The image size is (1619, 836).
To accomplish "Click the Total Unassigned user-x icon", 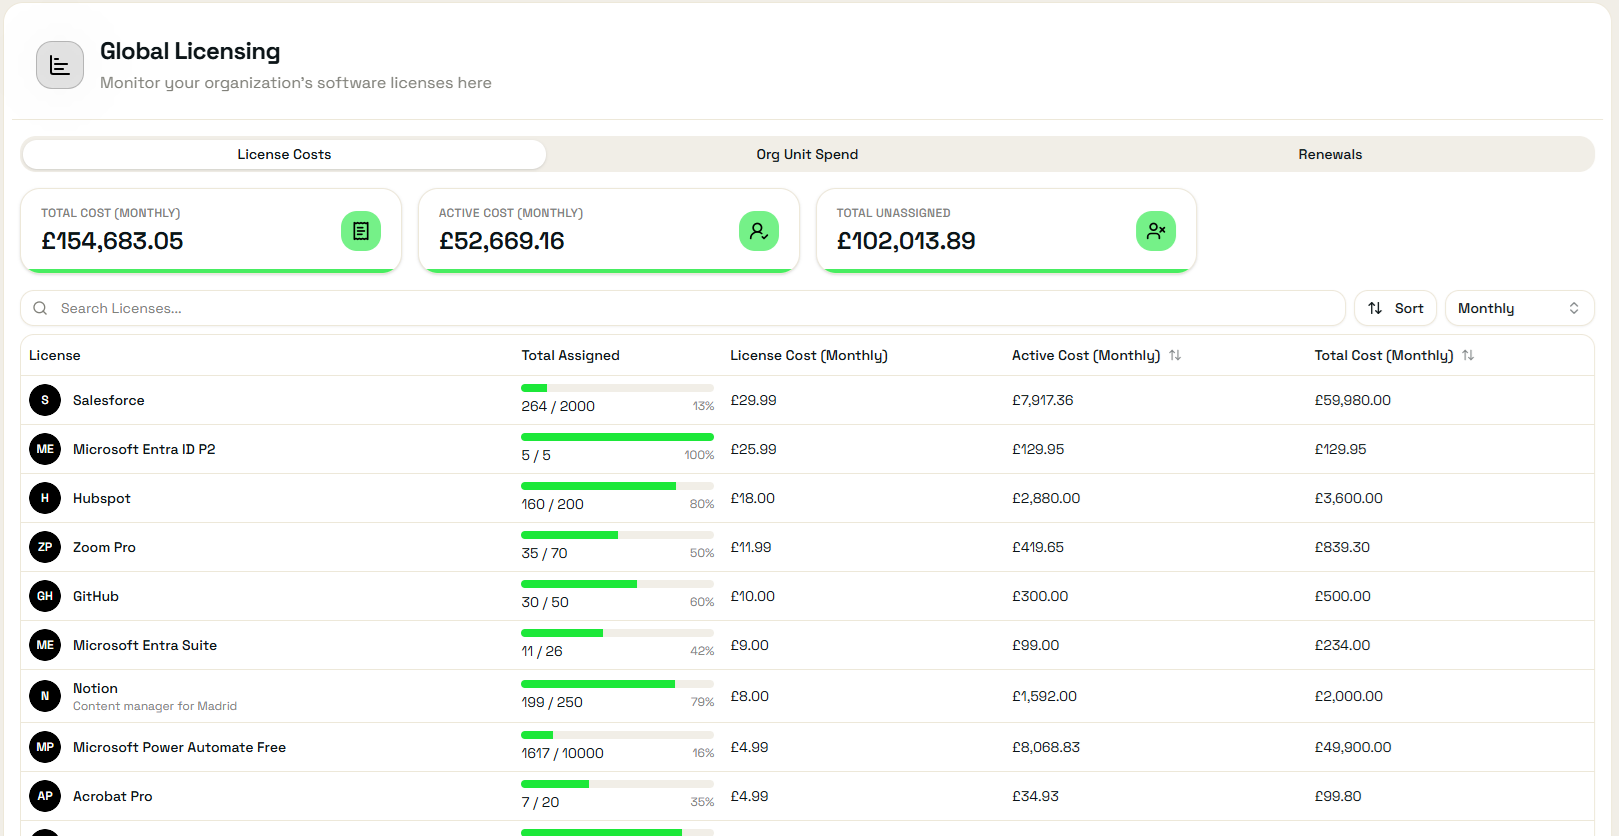I will (x=1156, y=231).
